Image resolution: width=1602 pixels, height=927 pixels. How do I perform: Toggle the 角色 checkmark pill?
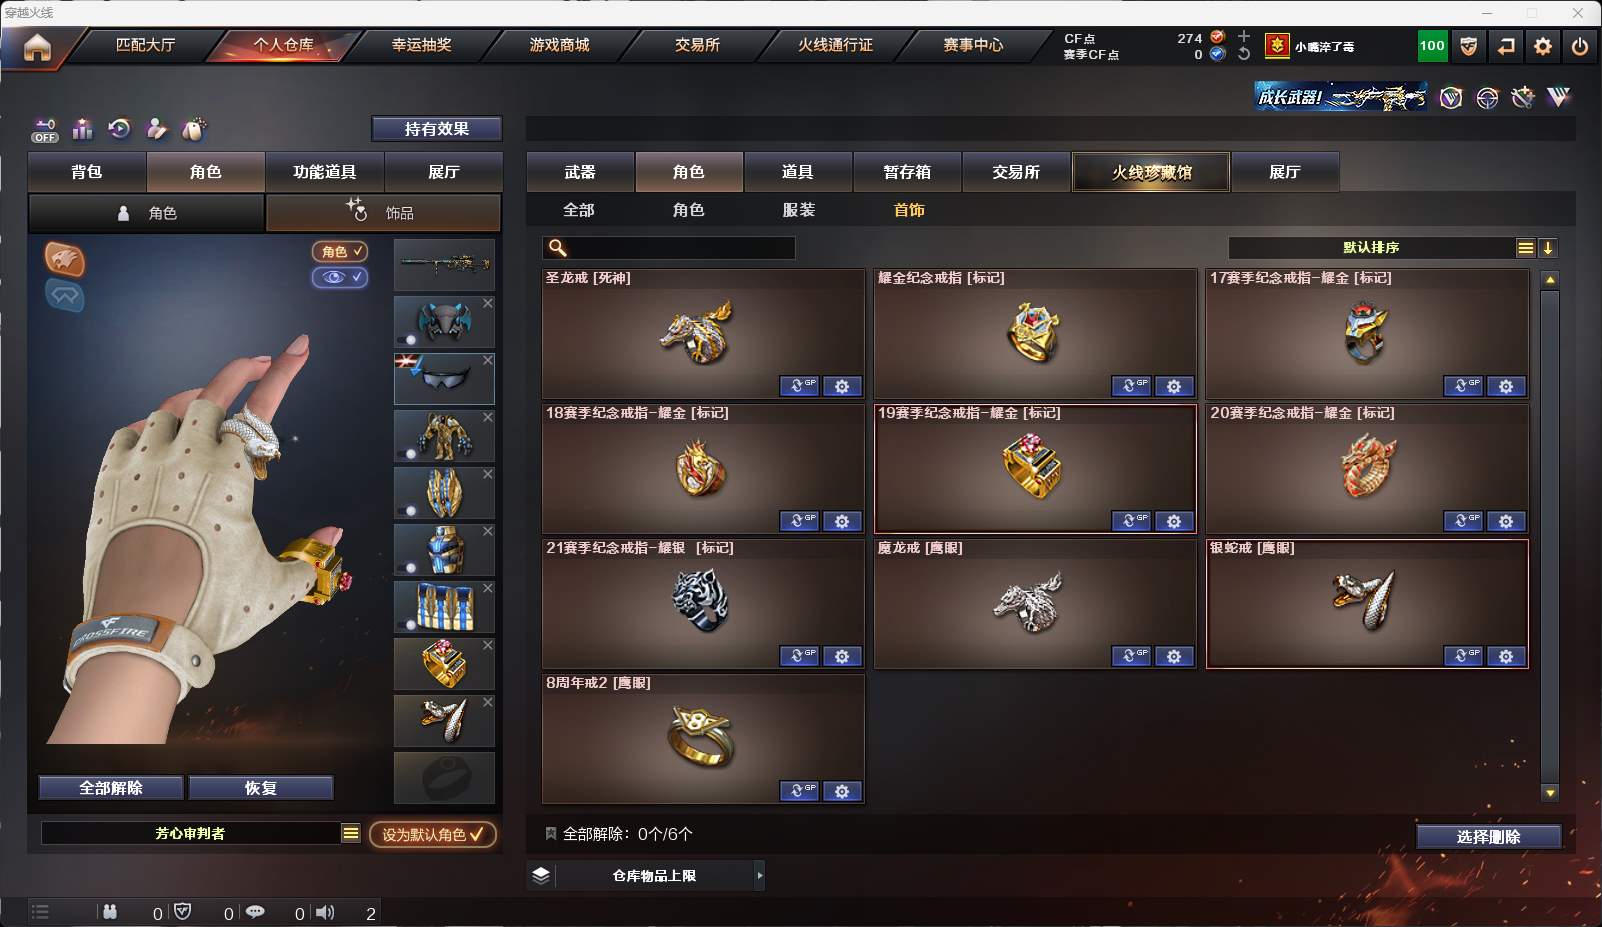pyautogui.click(x=340, y=252)
